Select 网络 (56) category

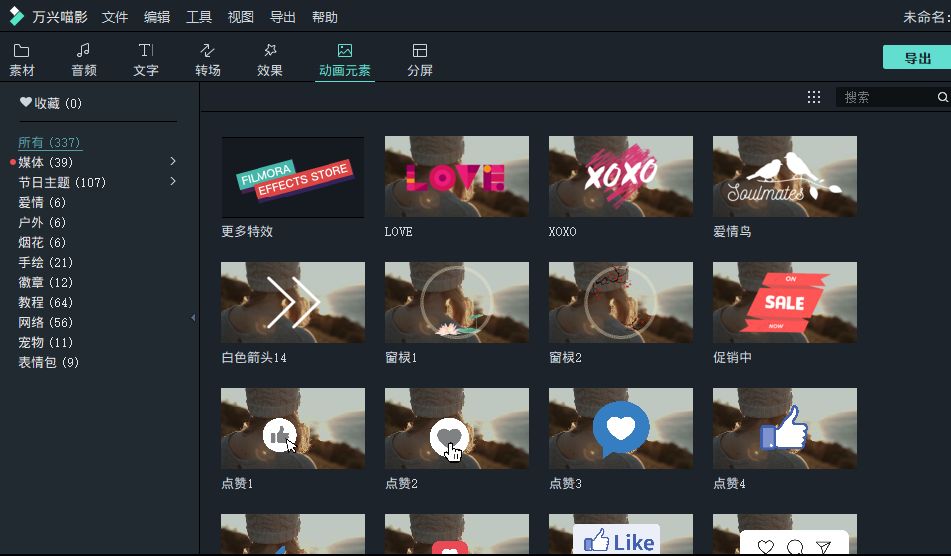tap(45, 323)
